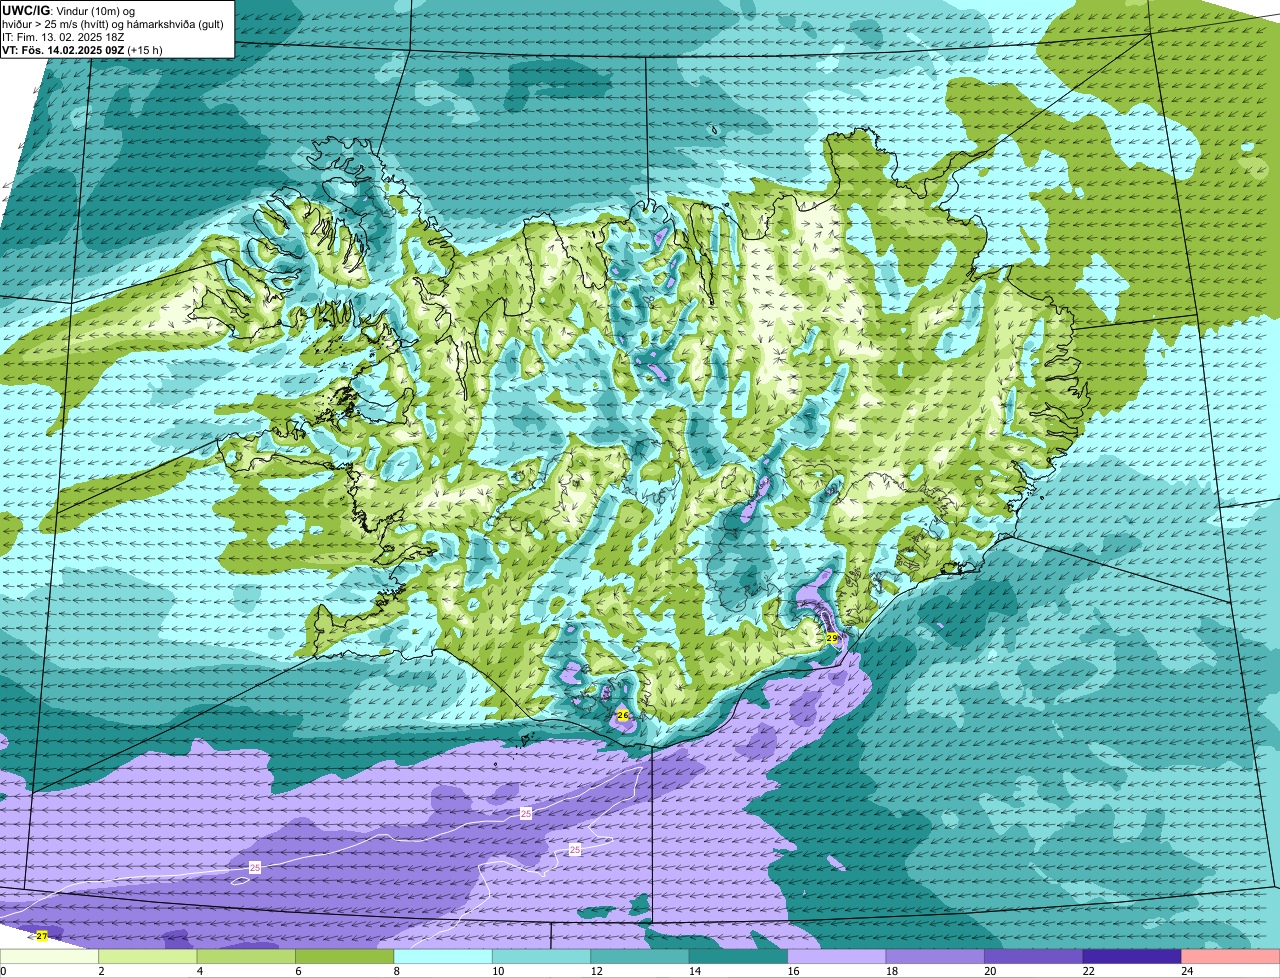Viewport: 1280px width, 978px height.
Task: Click the title line "UWC/IG: Vindur (10m) og"
Action: [69, 10]
